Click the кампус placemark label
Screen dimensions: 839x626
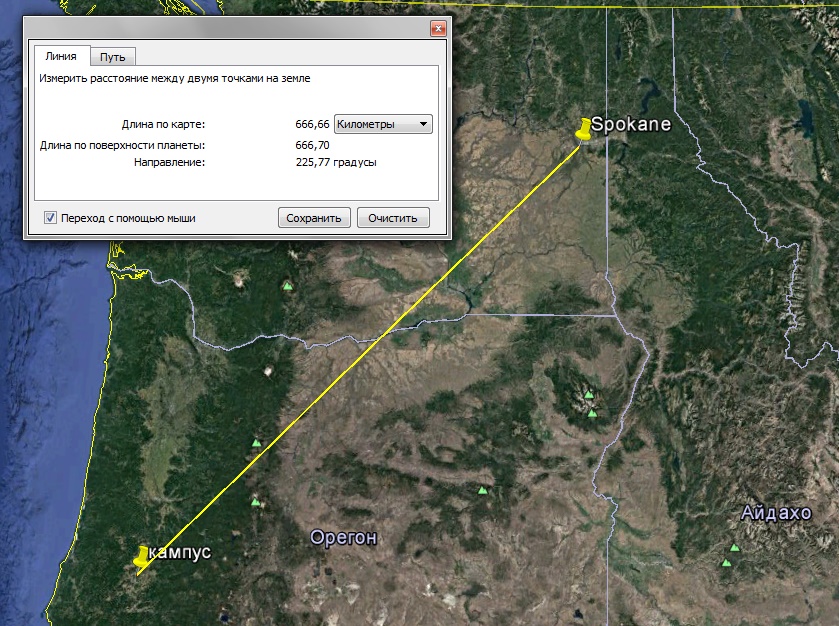tap(180, 552)
